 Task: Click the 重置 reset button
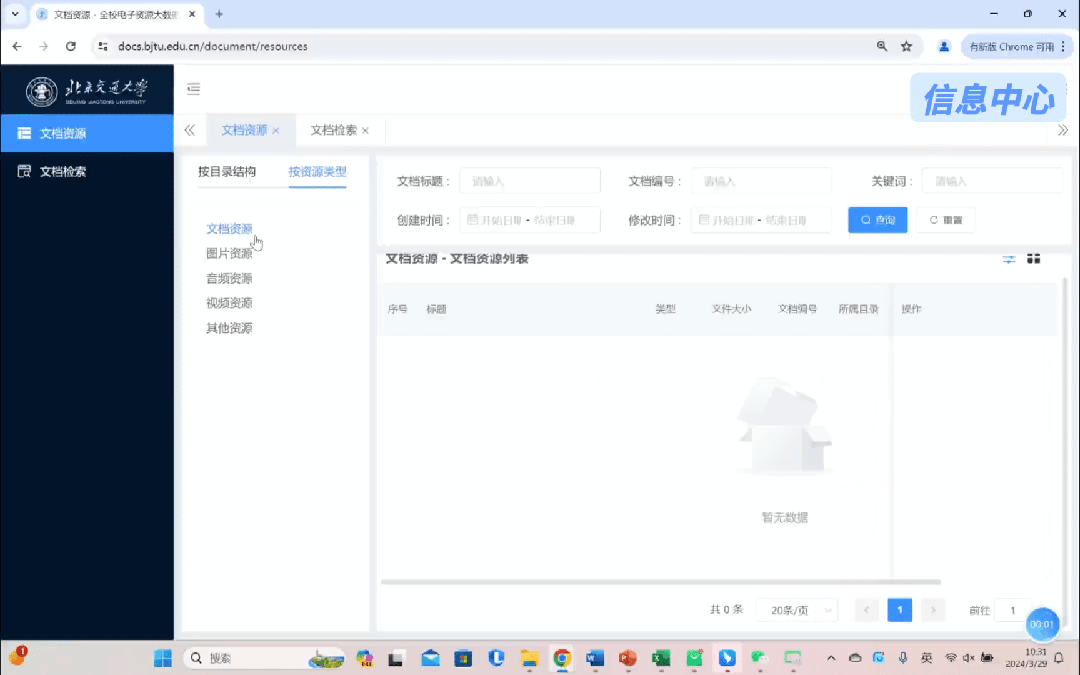click(x=945, y=220)
